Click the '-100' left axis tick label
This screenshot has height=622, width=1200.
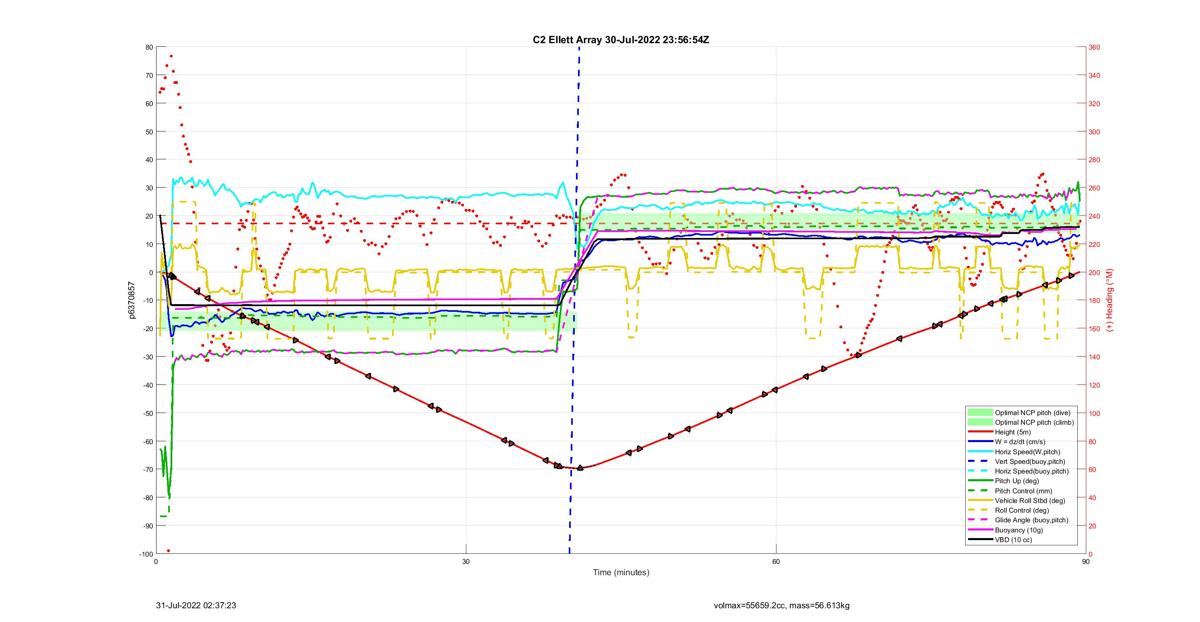tap(144, 554)
